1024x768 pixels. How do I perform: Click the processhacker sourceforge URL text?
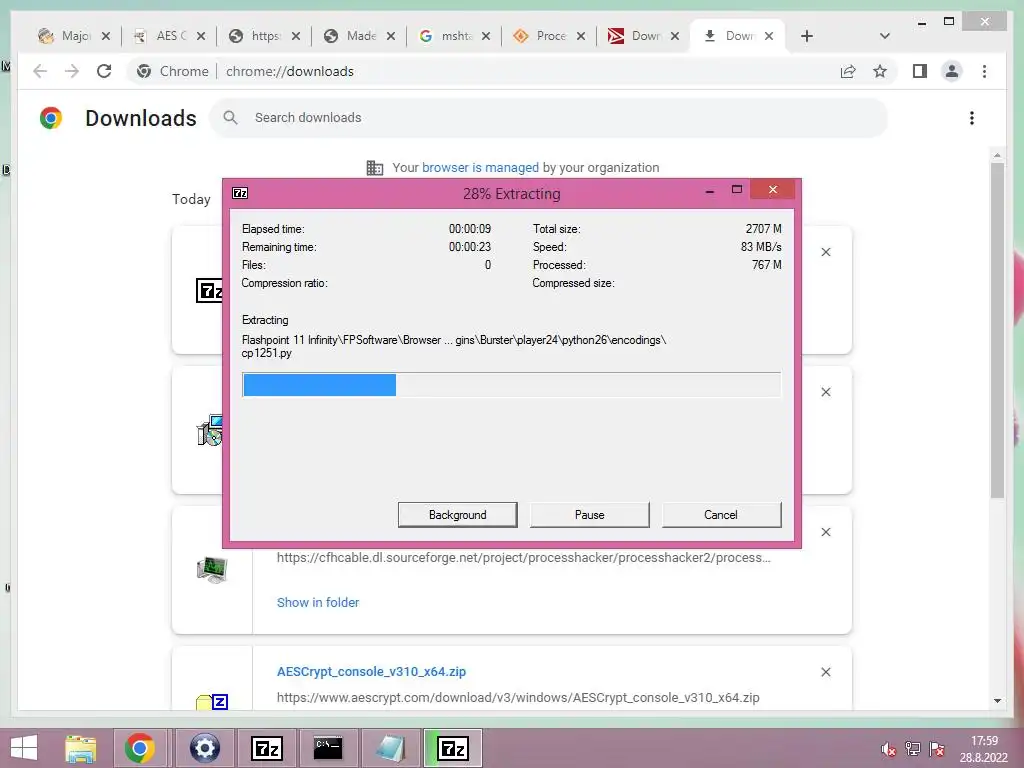point(523,558)
